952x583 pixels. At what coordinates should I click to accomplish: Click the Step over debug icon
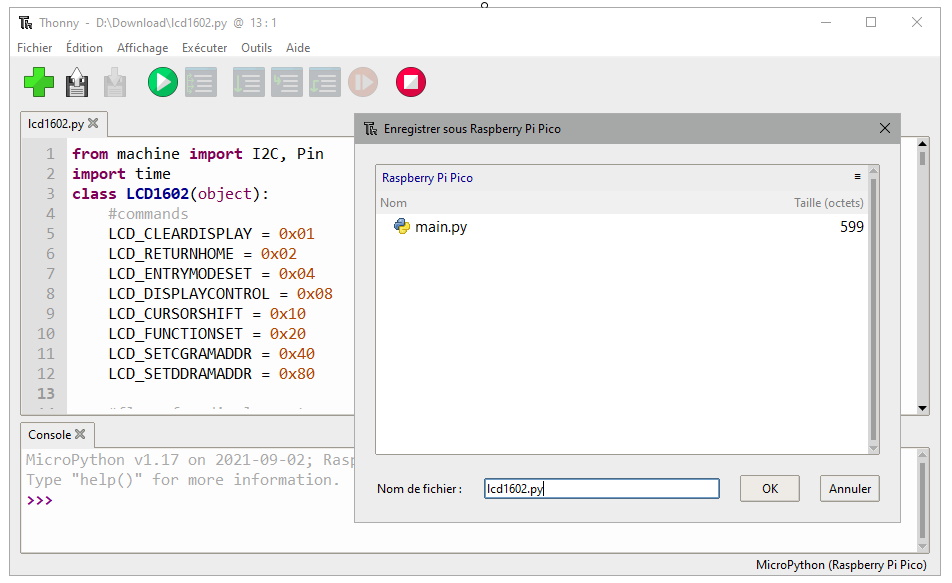point(248,82)
